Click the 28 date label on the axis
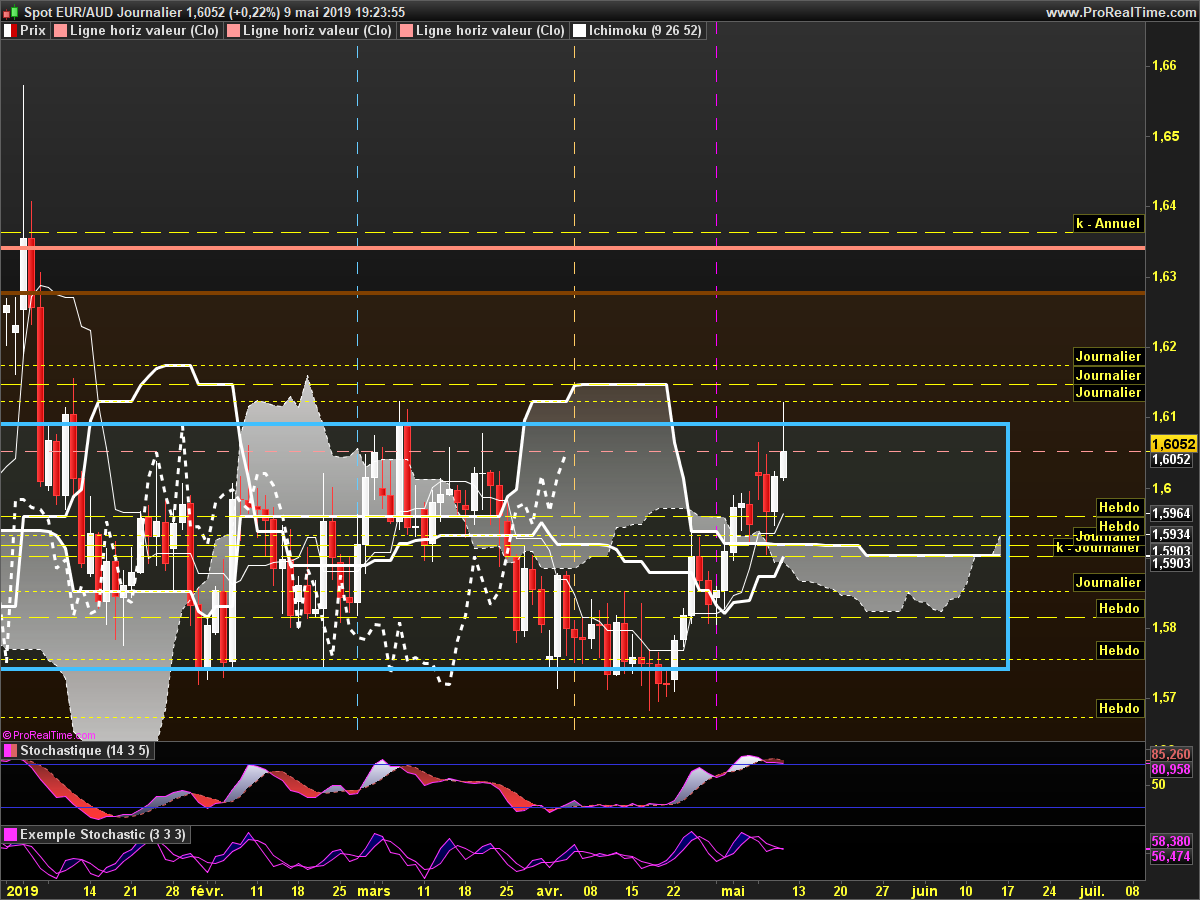Screen dimensions: 1200x900 pos(172,890)
